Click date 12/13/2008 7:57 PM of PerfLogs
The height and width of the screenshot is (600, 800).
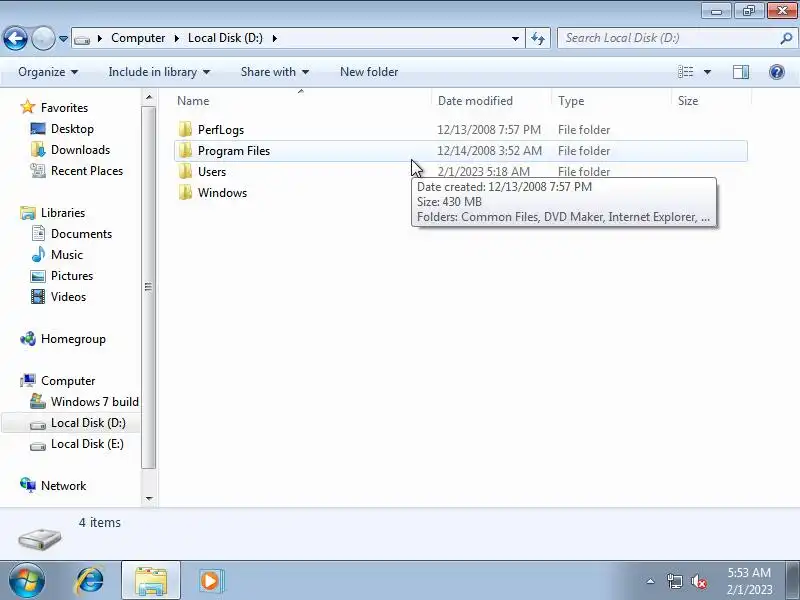click(x=489, y=130)
